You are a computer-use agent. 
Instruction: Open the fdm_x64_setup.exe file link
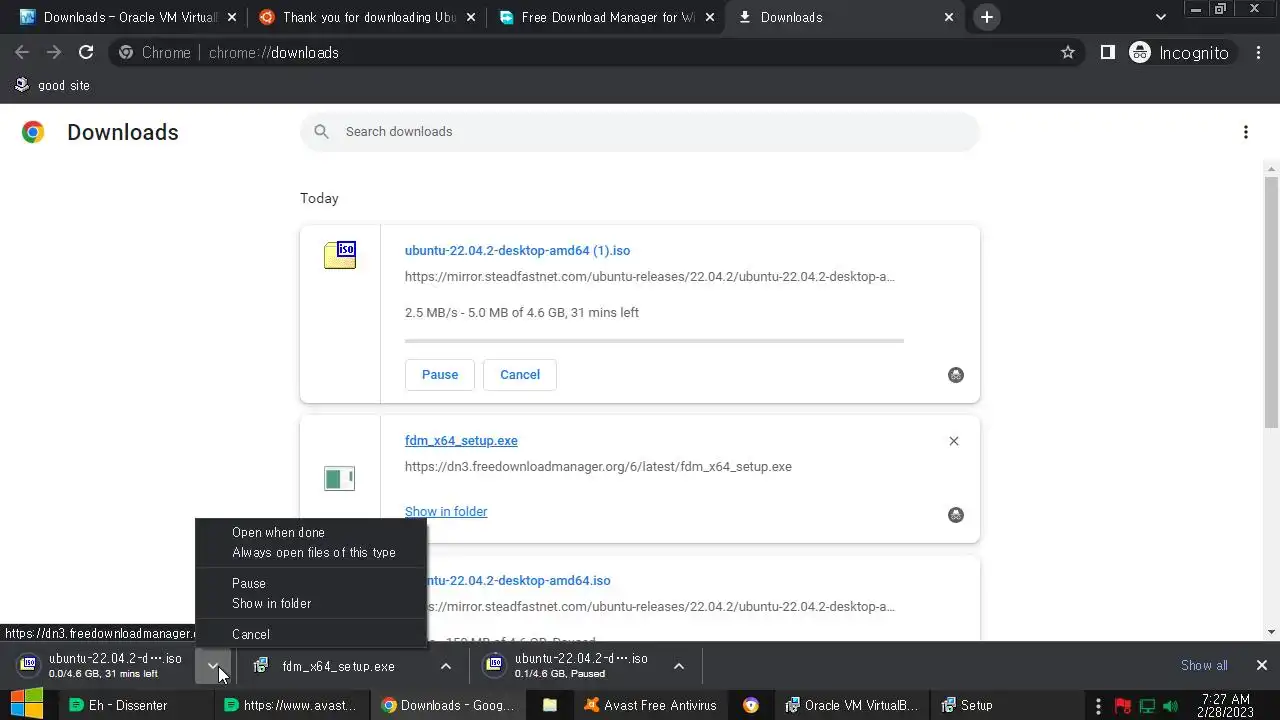click(x=461, y=440)
